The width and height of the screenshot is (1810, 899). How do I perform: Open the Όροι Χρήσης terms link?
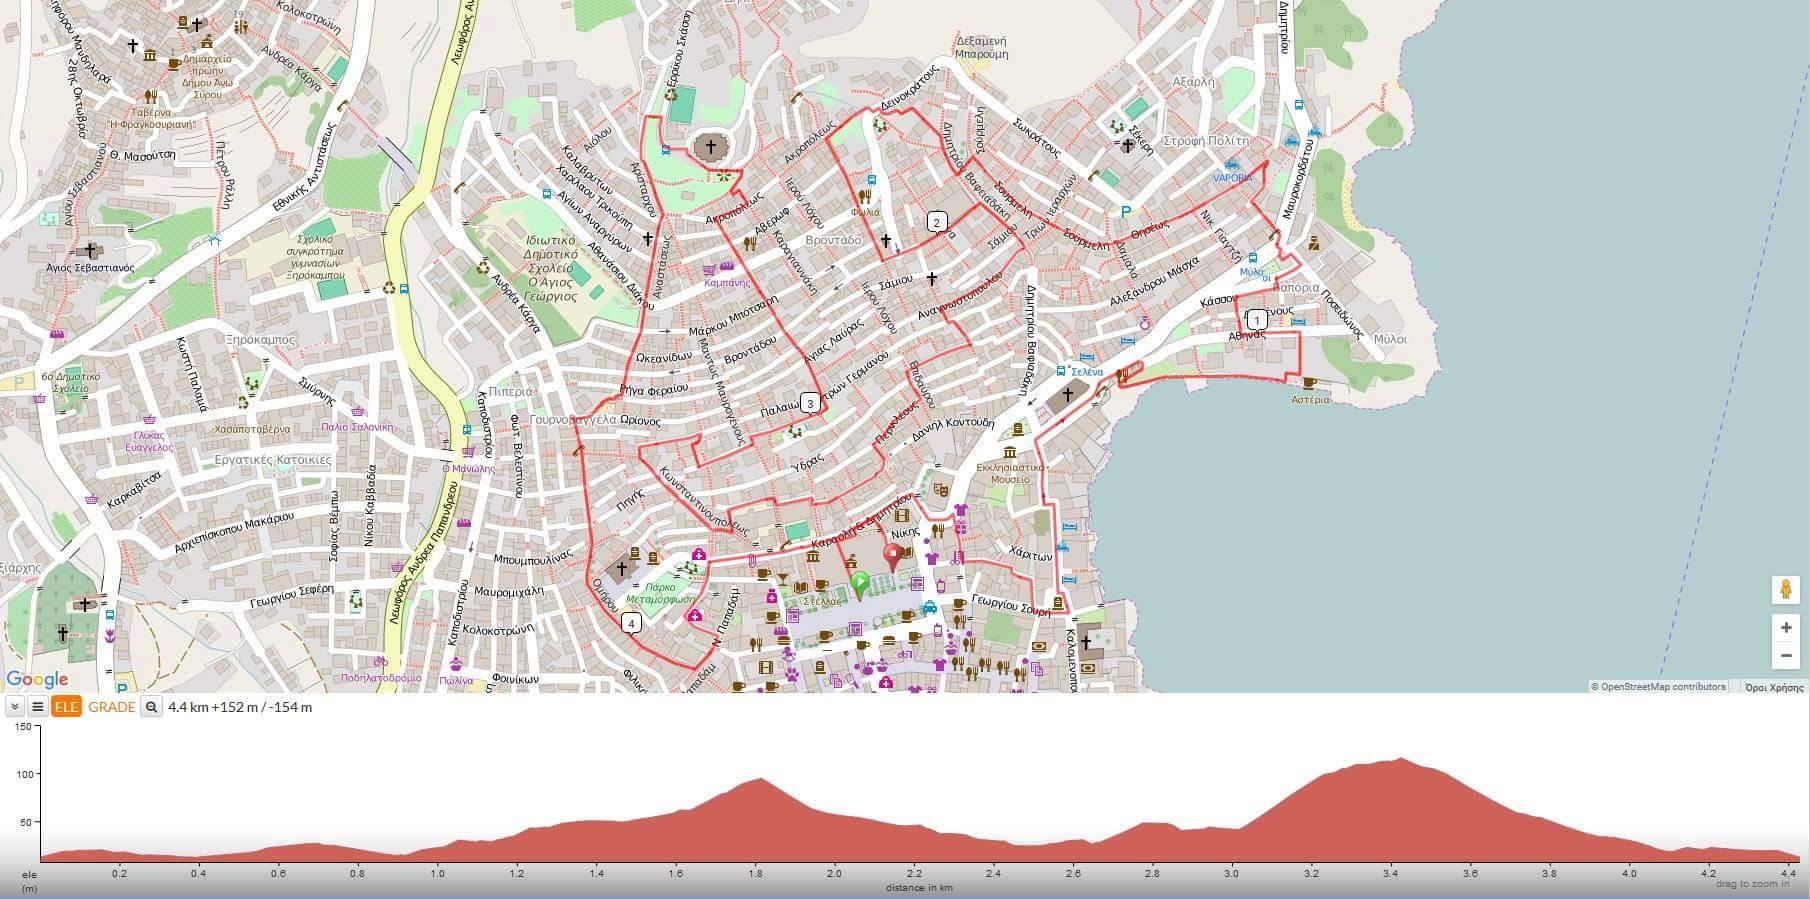pos(1773,687)
